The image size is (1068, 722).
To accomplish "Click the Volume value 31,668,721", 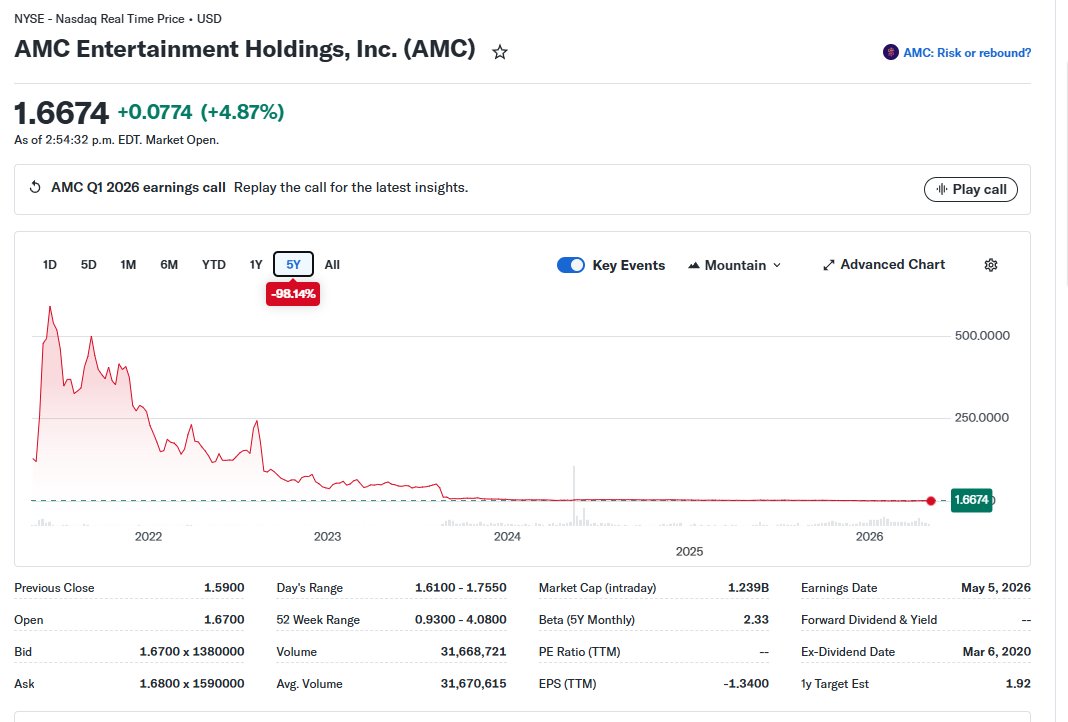I will [473, 652].
